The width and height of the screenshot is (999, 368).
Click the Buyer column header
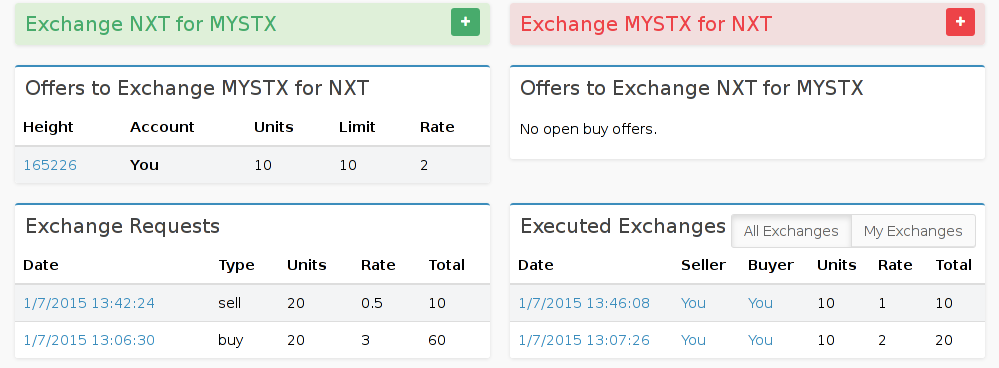tap(771, 265)
